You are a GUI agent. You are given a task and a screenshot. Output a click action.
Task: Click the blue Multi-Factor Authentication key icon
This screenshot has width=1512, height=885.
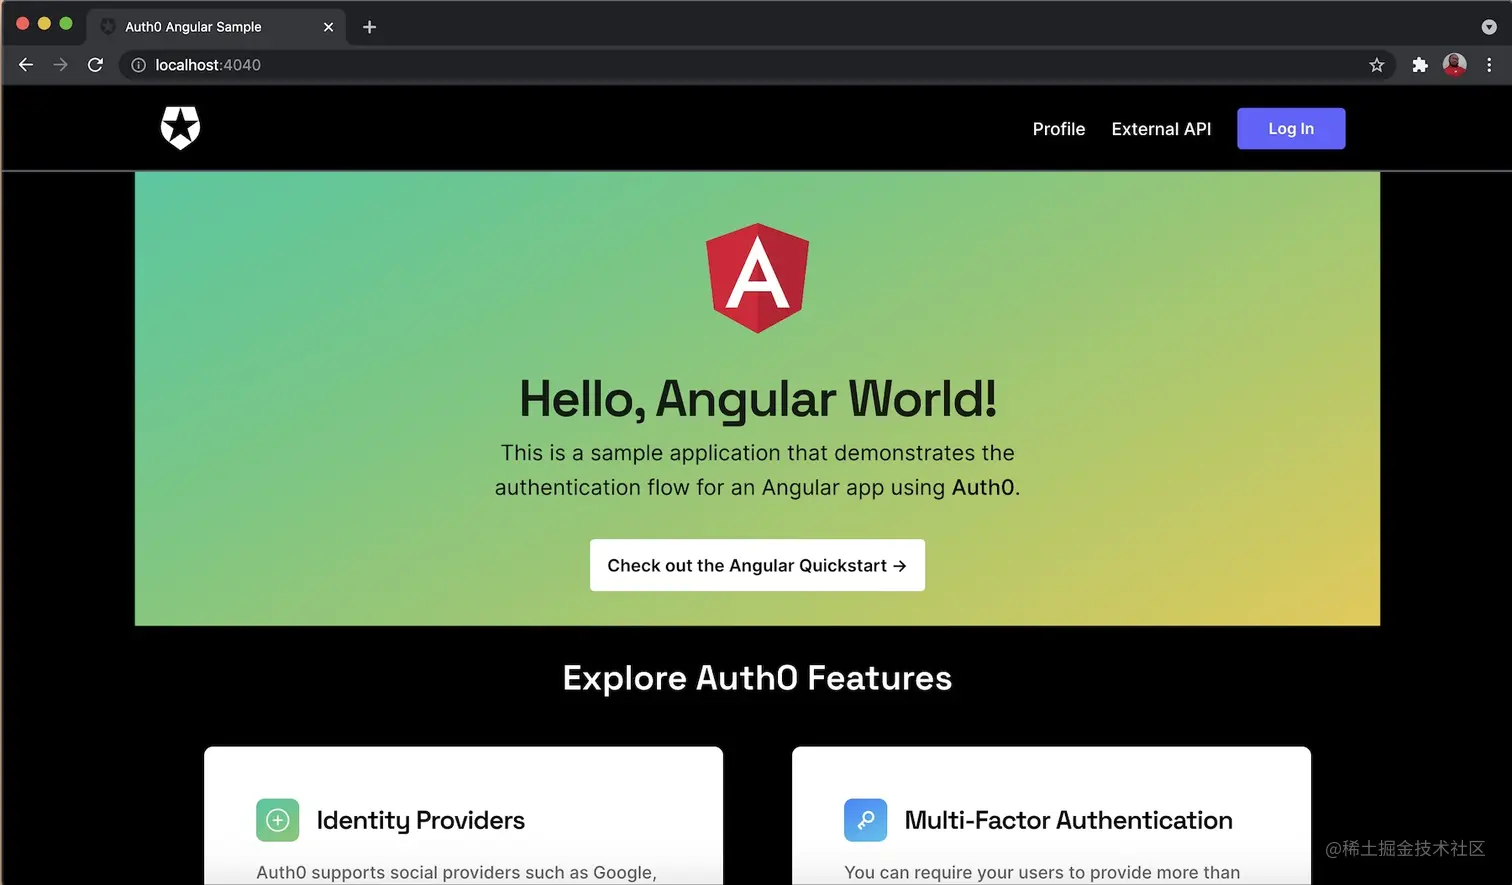coord(864,820)
